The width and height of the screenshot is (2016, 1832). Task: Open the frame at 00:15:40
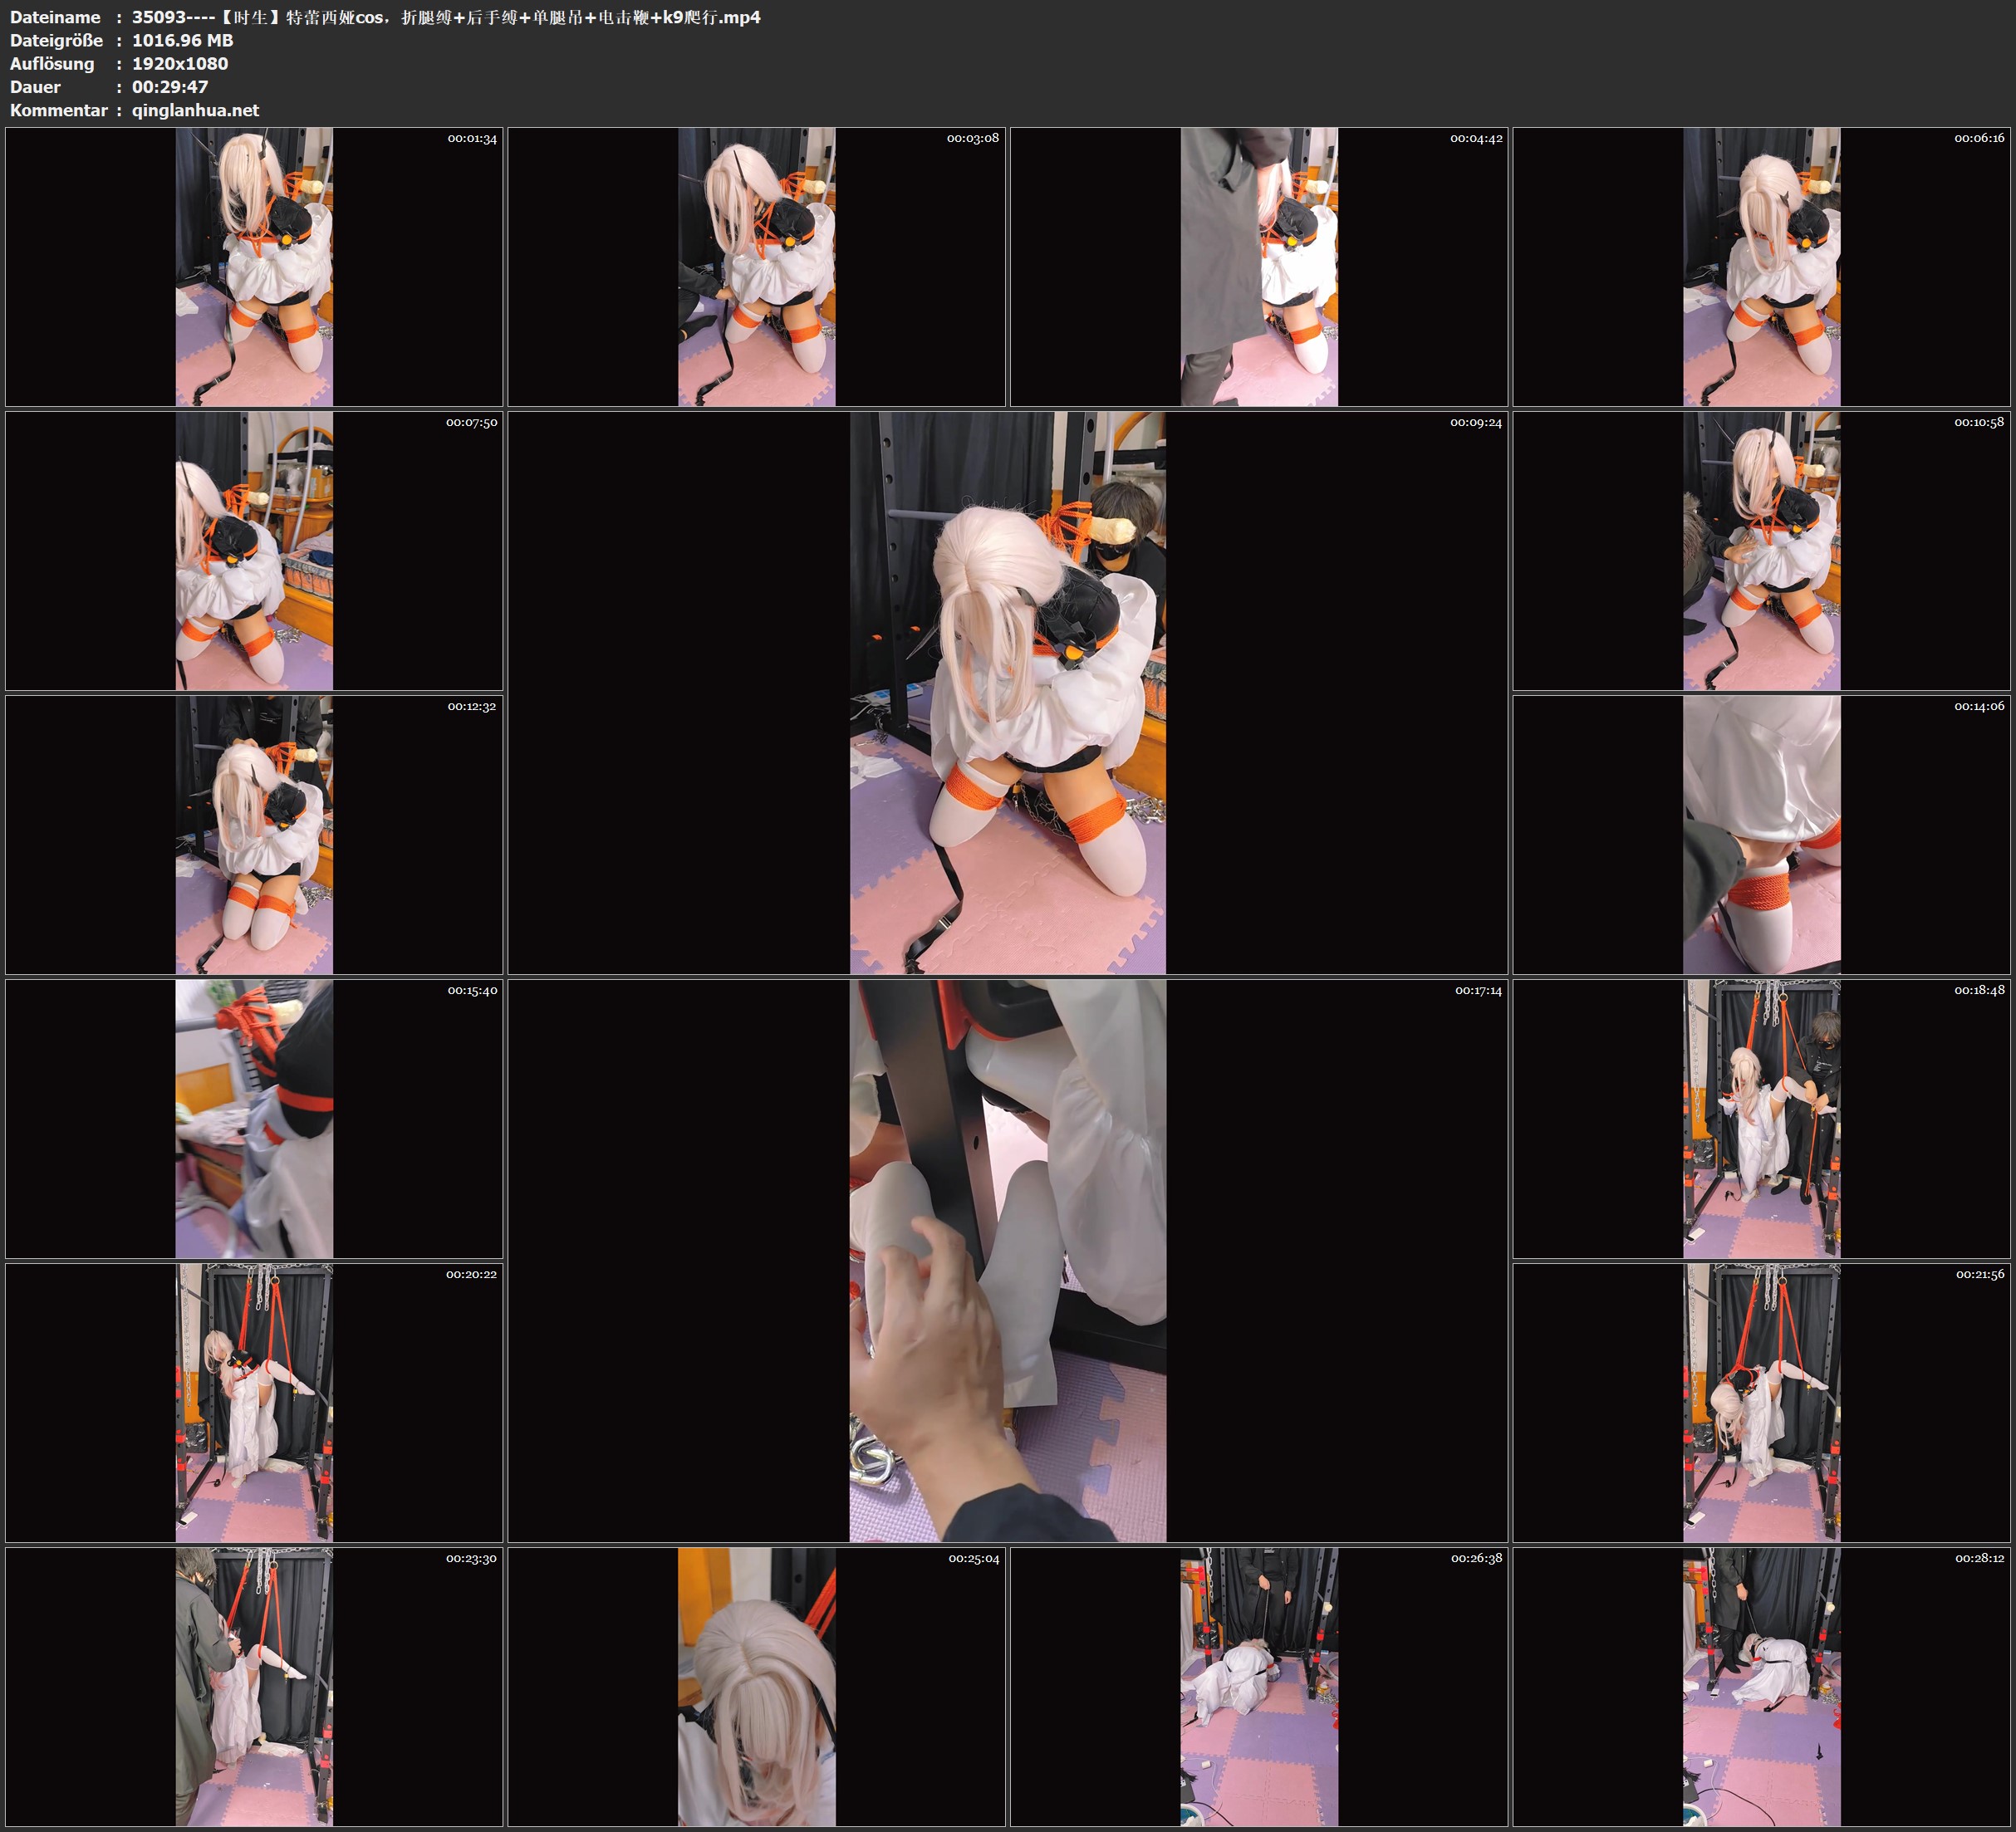[x=254, y=1118]
